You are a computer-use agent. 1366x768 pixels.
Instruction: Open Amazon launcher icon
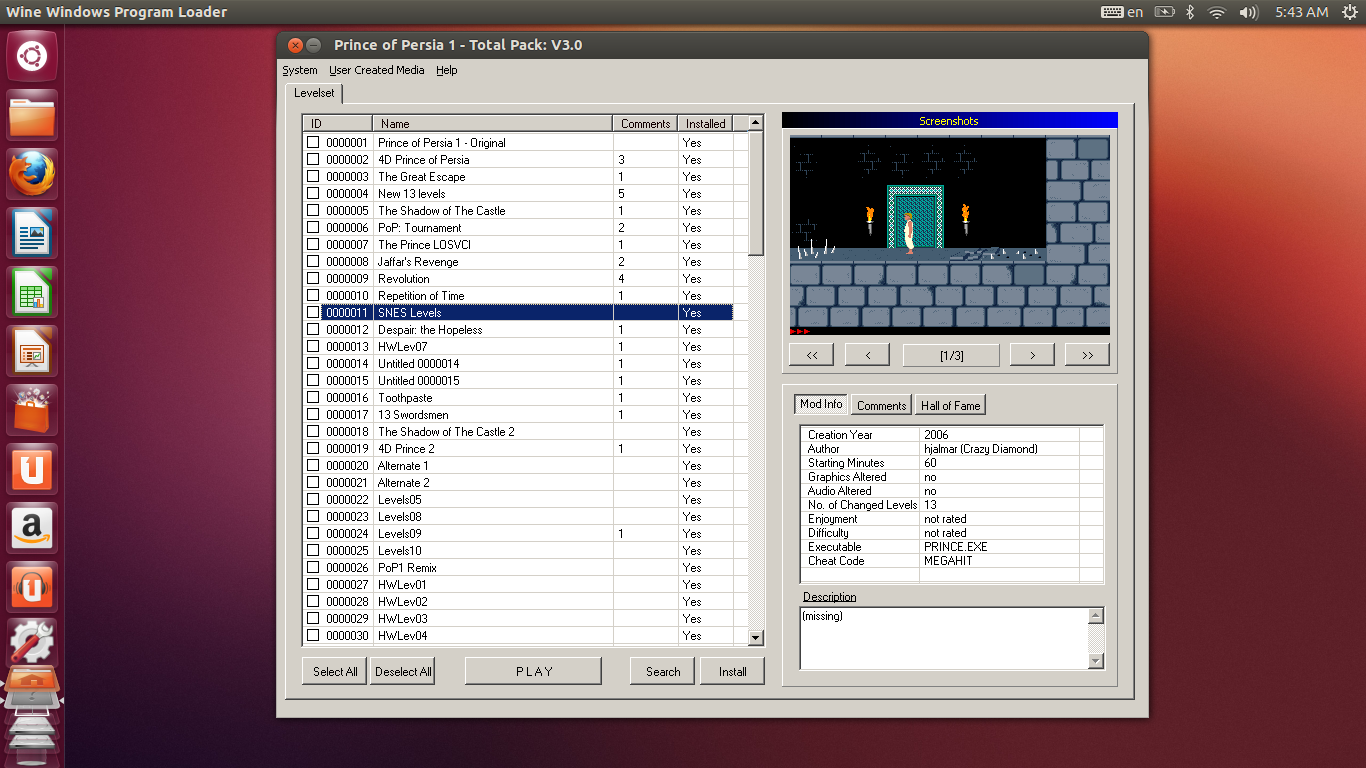pyautogui.click(x=32, y=528)
